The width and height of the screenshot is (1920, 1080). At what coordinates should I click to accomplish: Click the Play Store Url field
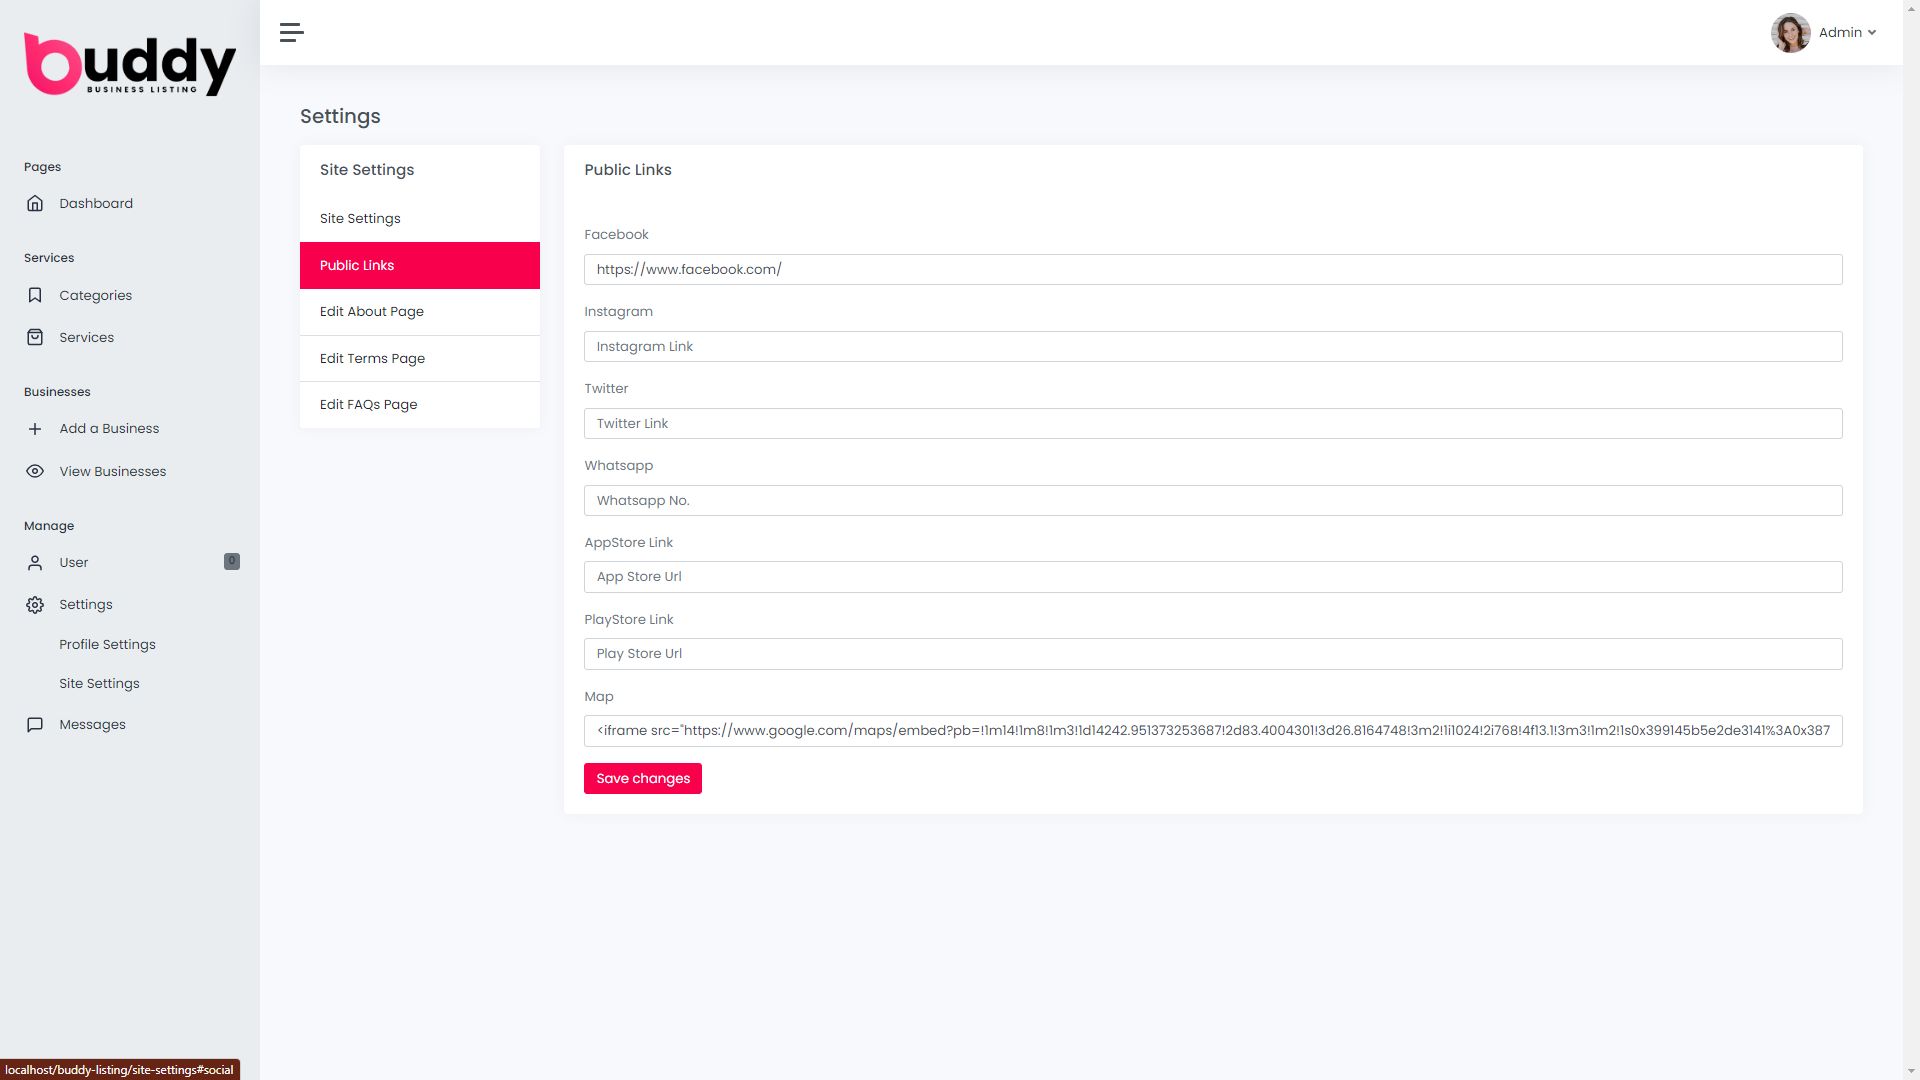point(1212,654)
